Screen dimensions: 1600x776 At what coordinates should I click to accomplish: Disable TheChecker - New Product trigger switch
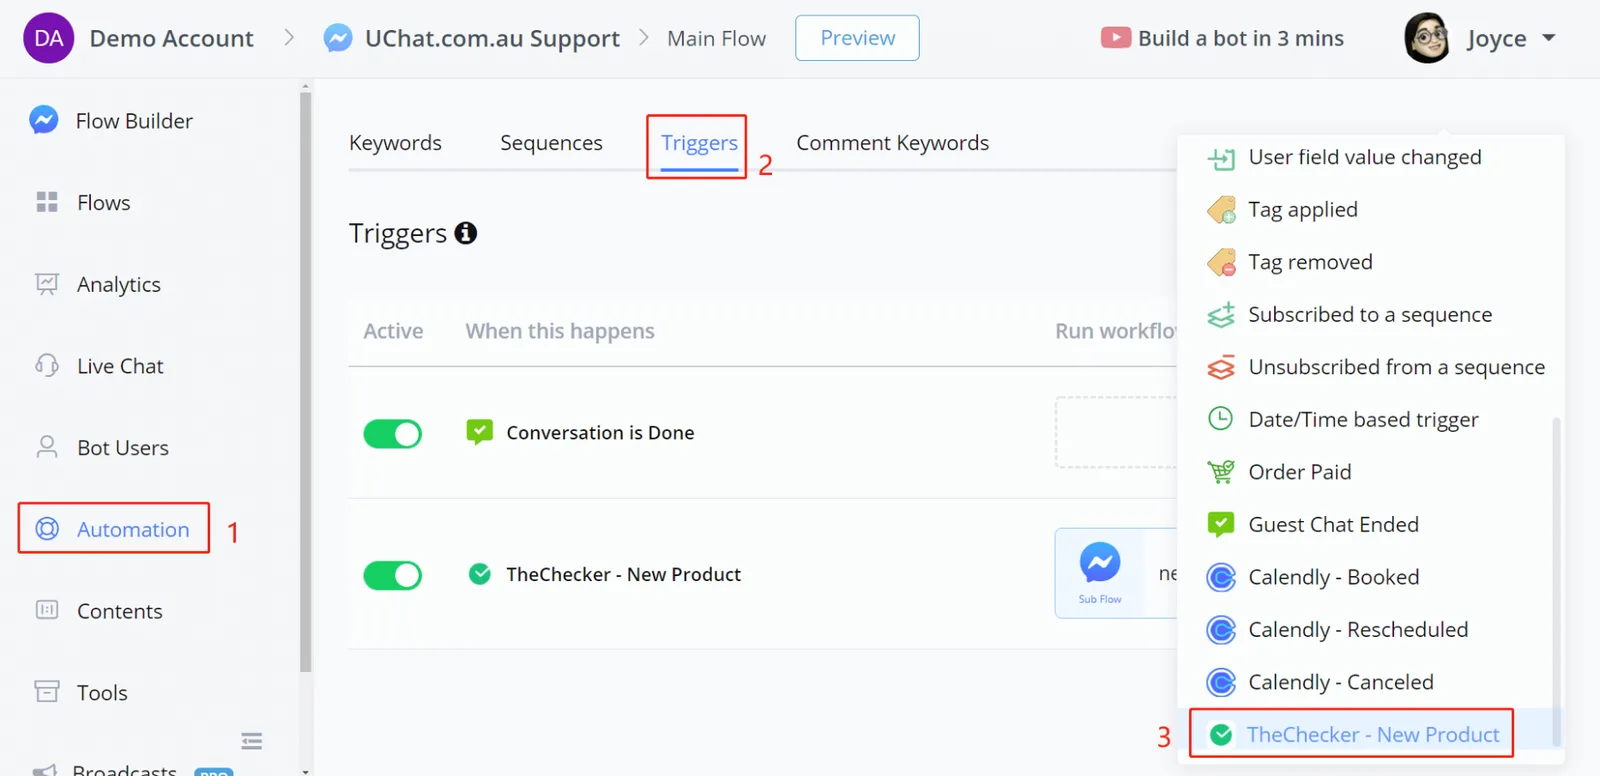tap(392, 575)
